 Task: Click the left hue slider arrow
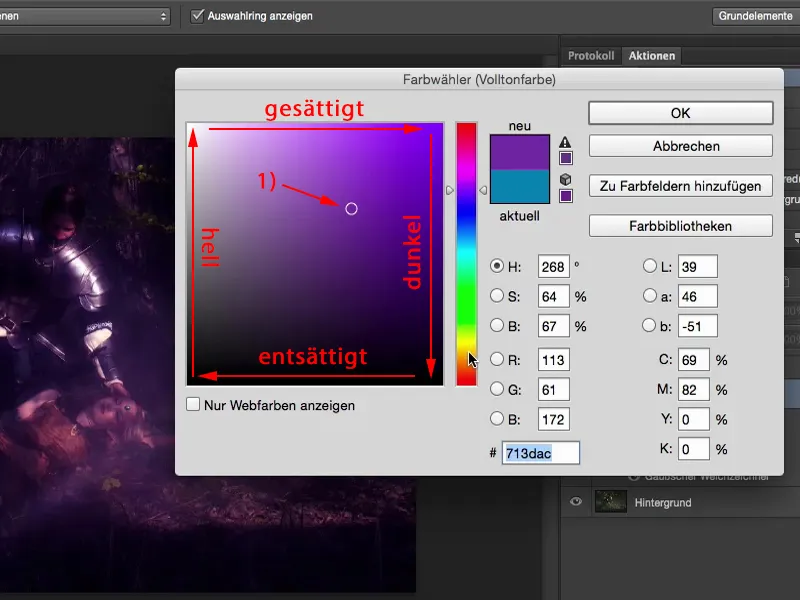click(x=449, y=190)
